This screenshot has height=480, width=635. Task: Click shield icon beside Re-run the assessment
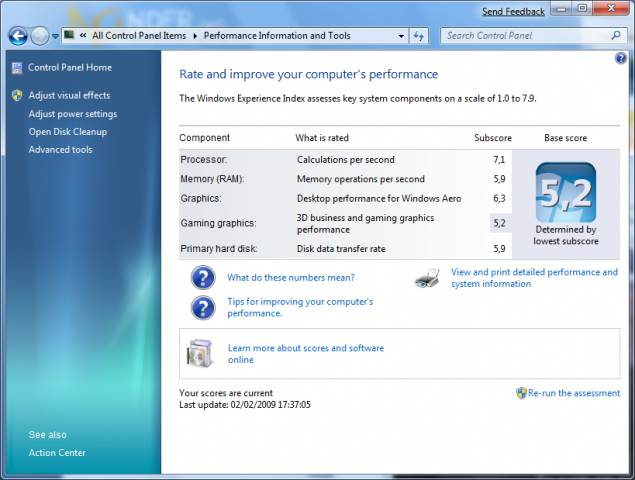(x=521, y=393)
